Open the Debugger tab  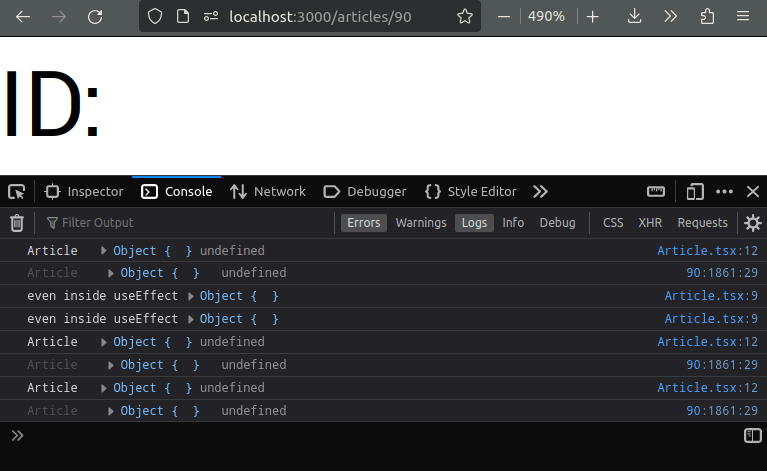tap(365, 192)
